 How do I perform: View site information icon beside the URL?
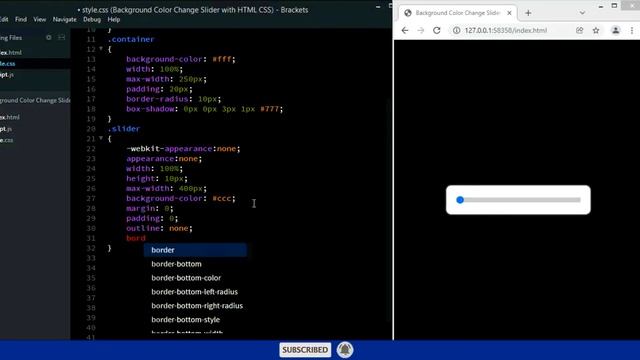(x=456, y=30)
